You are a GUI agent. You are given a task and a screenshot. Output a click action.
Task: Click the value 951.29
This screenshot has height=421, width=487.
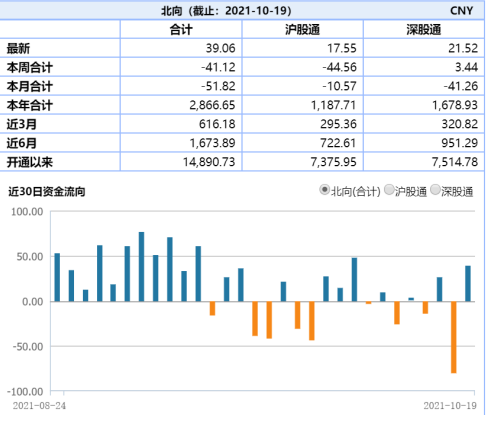coord(460,143)
